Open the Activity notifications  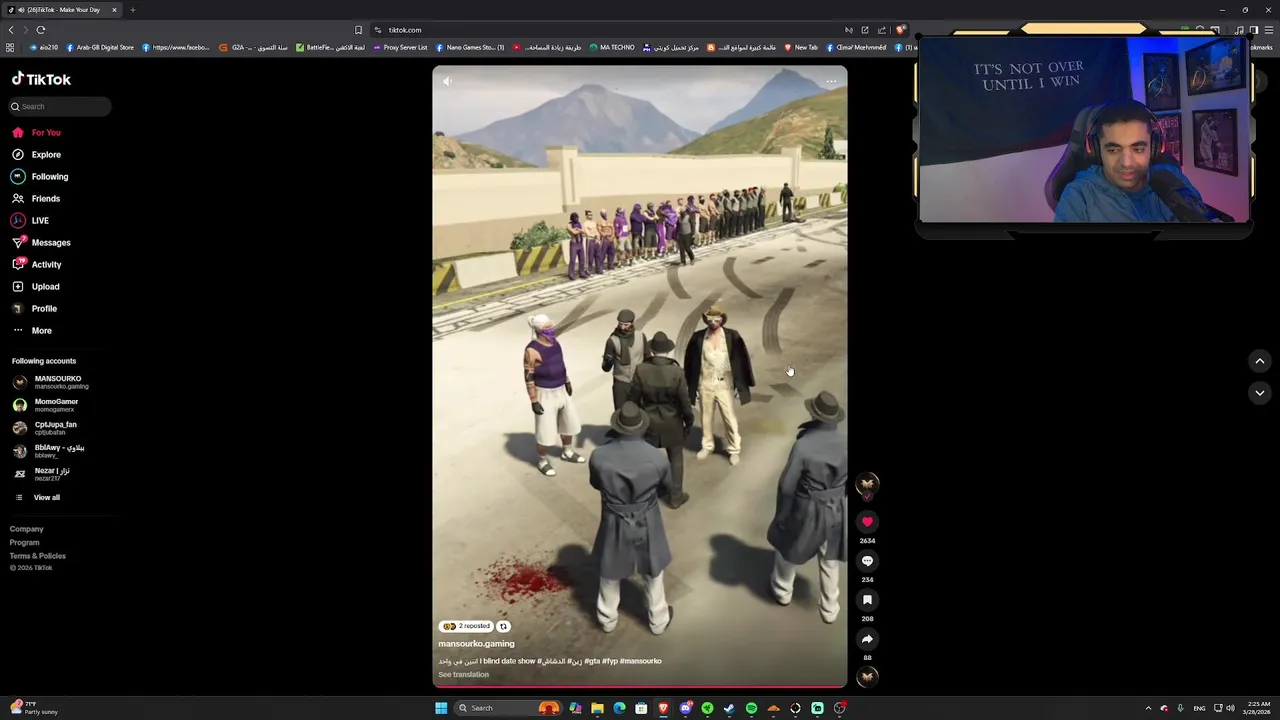pyautogui.click(x=37, y=264)
